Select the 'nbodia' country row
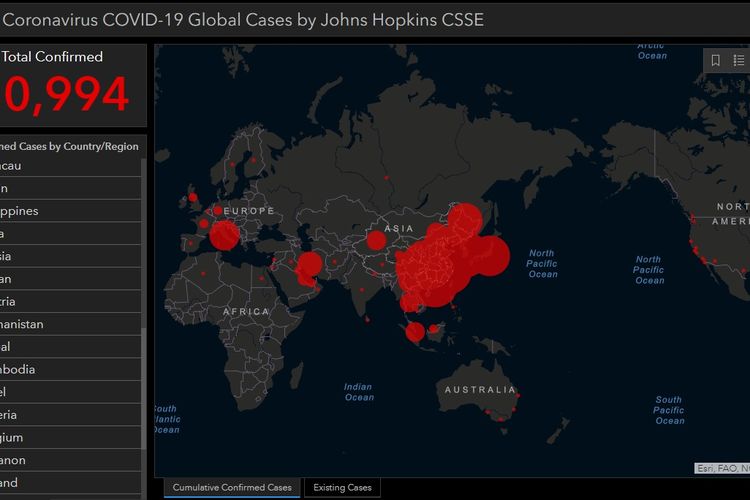This screenshot has width=750, height=500. click(x=70, y=369)
